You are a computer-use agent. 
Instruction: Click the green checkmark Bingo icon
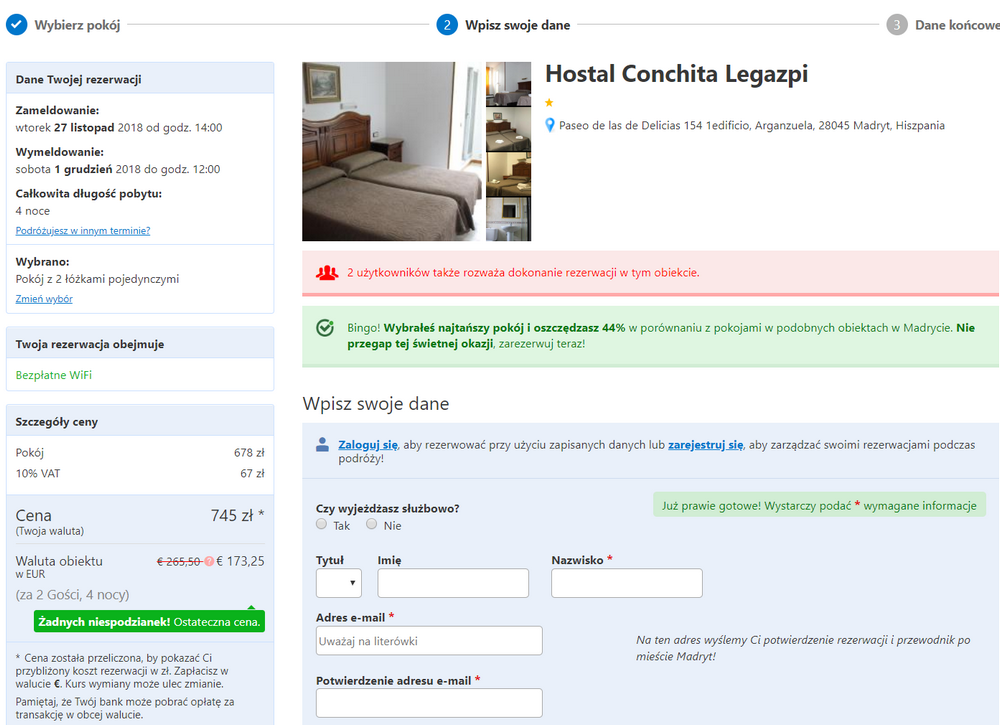325,328
